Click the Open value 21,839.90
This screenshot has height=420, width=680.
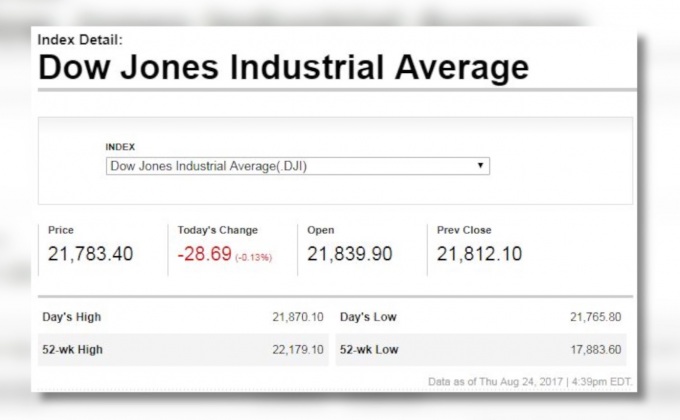click(349, 254)
